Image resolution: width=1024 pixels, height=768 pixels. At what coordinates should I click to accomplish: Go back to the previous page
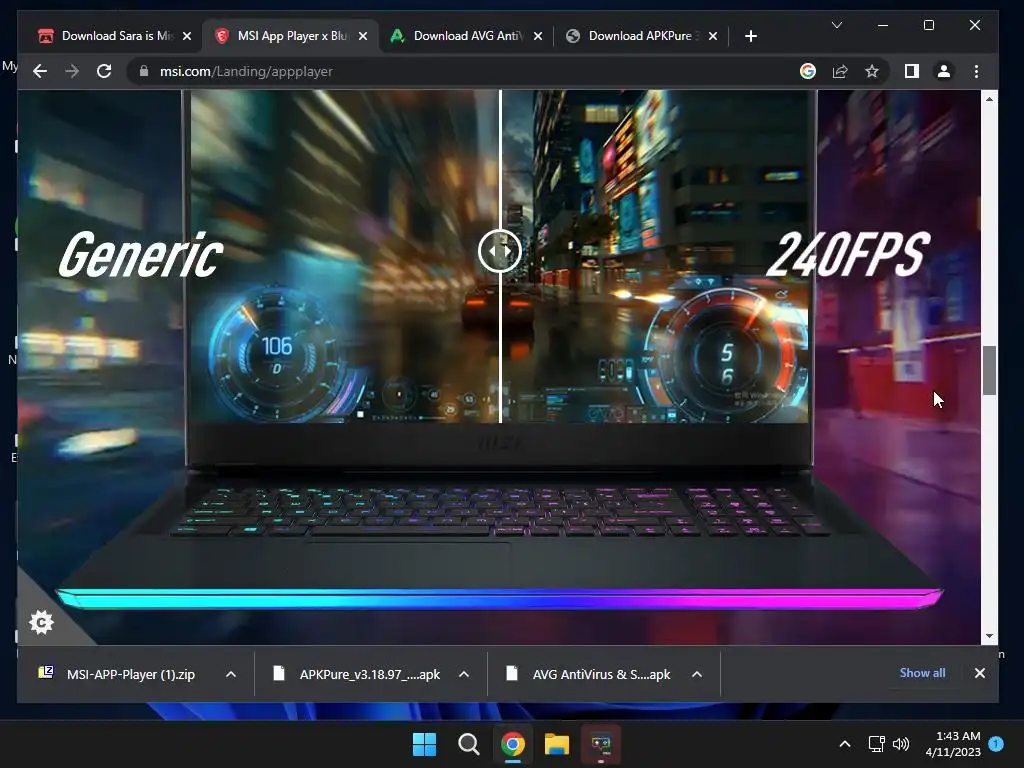pyautogui.click(x=40, y=71)
